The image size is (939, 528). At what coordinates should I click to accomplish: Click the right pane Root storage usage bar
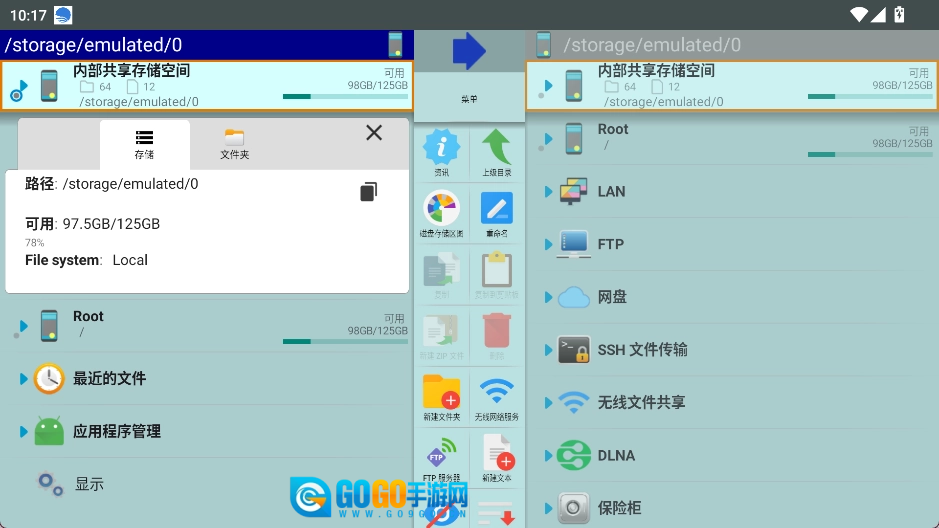870,154
